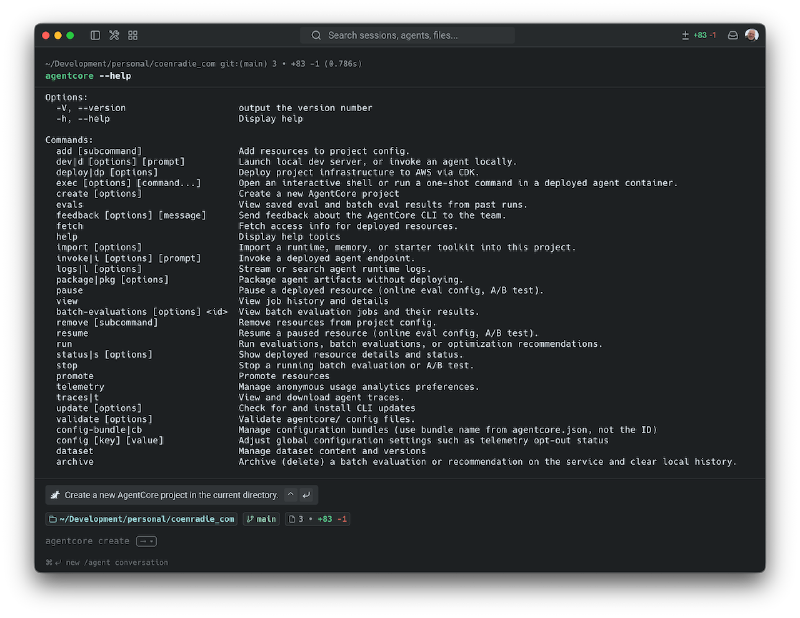Viewport: 800px width, 618px height.
Task: Click the 'traces|t' command
Action: pyautogui.click(x=78, y=398)
